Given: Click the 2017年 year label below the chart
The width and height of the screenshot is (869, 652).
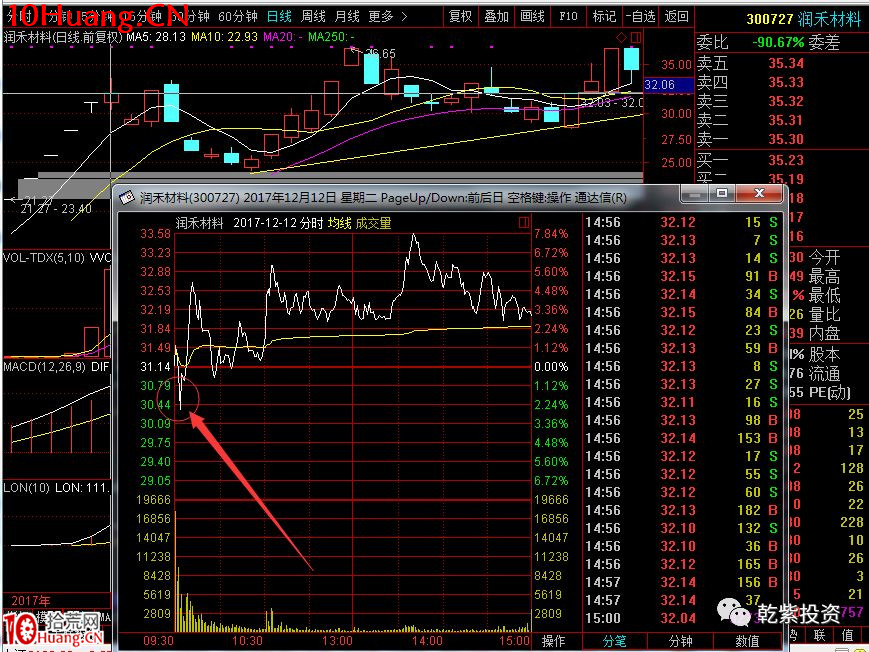Looking at the screenshot, I should pyautogui.click(x=30, y=600).
